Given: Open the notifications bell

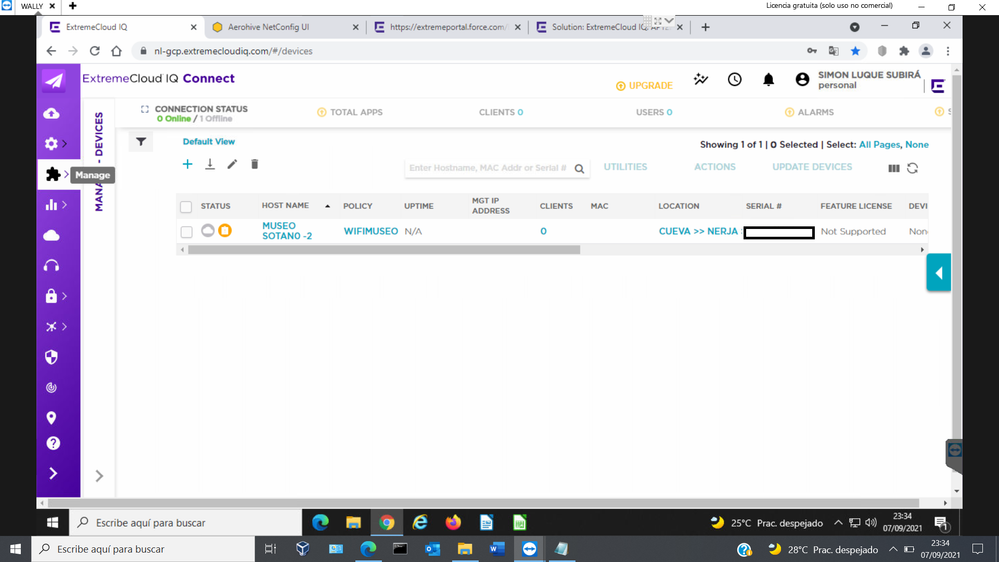Looking at the screenshot, I should pyautogui.click(x=768, y=80).
